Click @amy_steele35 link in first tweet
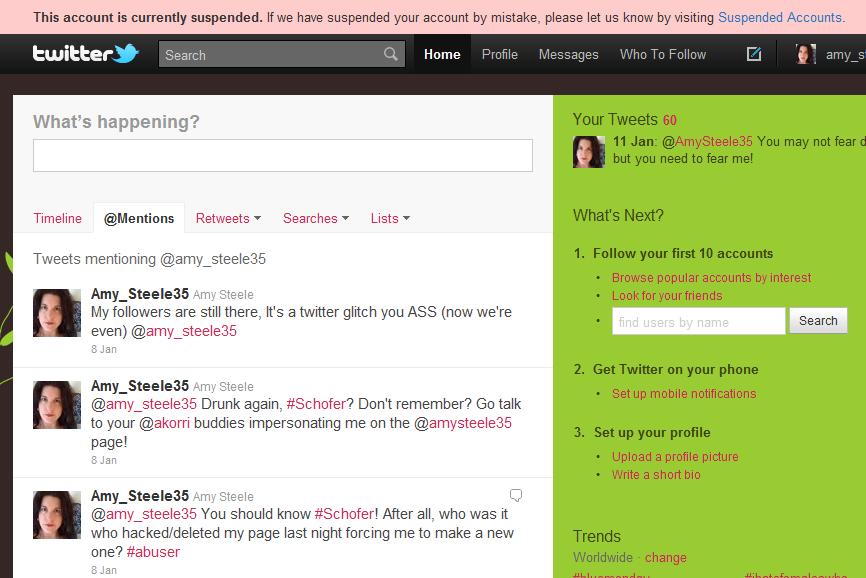 (x=184, y=331)
